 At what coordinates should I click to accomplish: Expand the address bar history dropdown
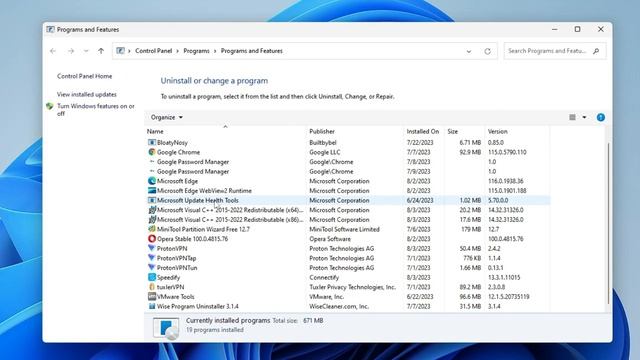(469, 51)
